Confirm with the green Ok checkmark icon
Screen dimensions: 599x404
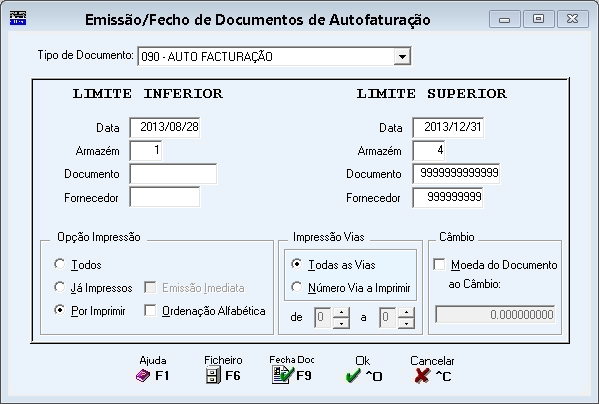coord(353,376)
